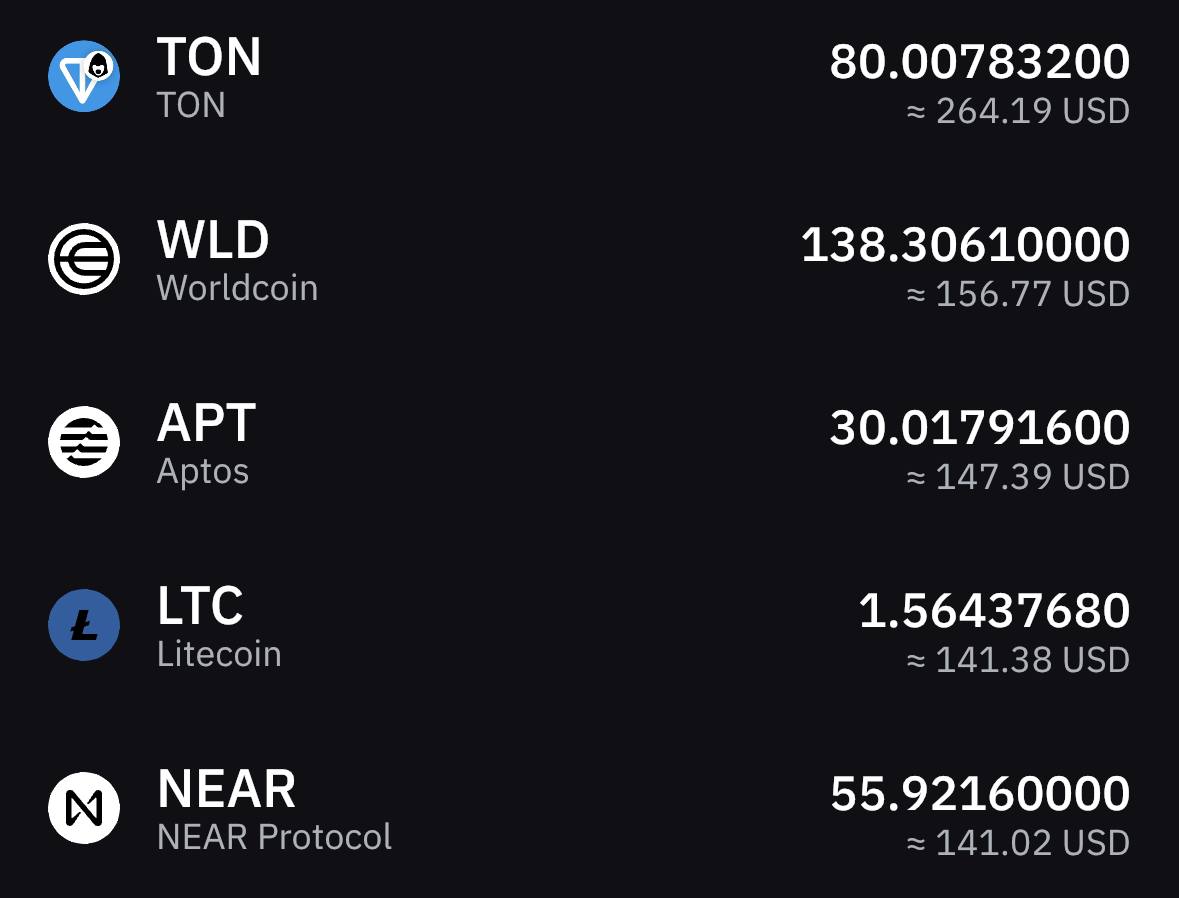Tap the blue TON coin icon
This screenshot has width=1179, height=898.
click(x=83, y=76)
